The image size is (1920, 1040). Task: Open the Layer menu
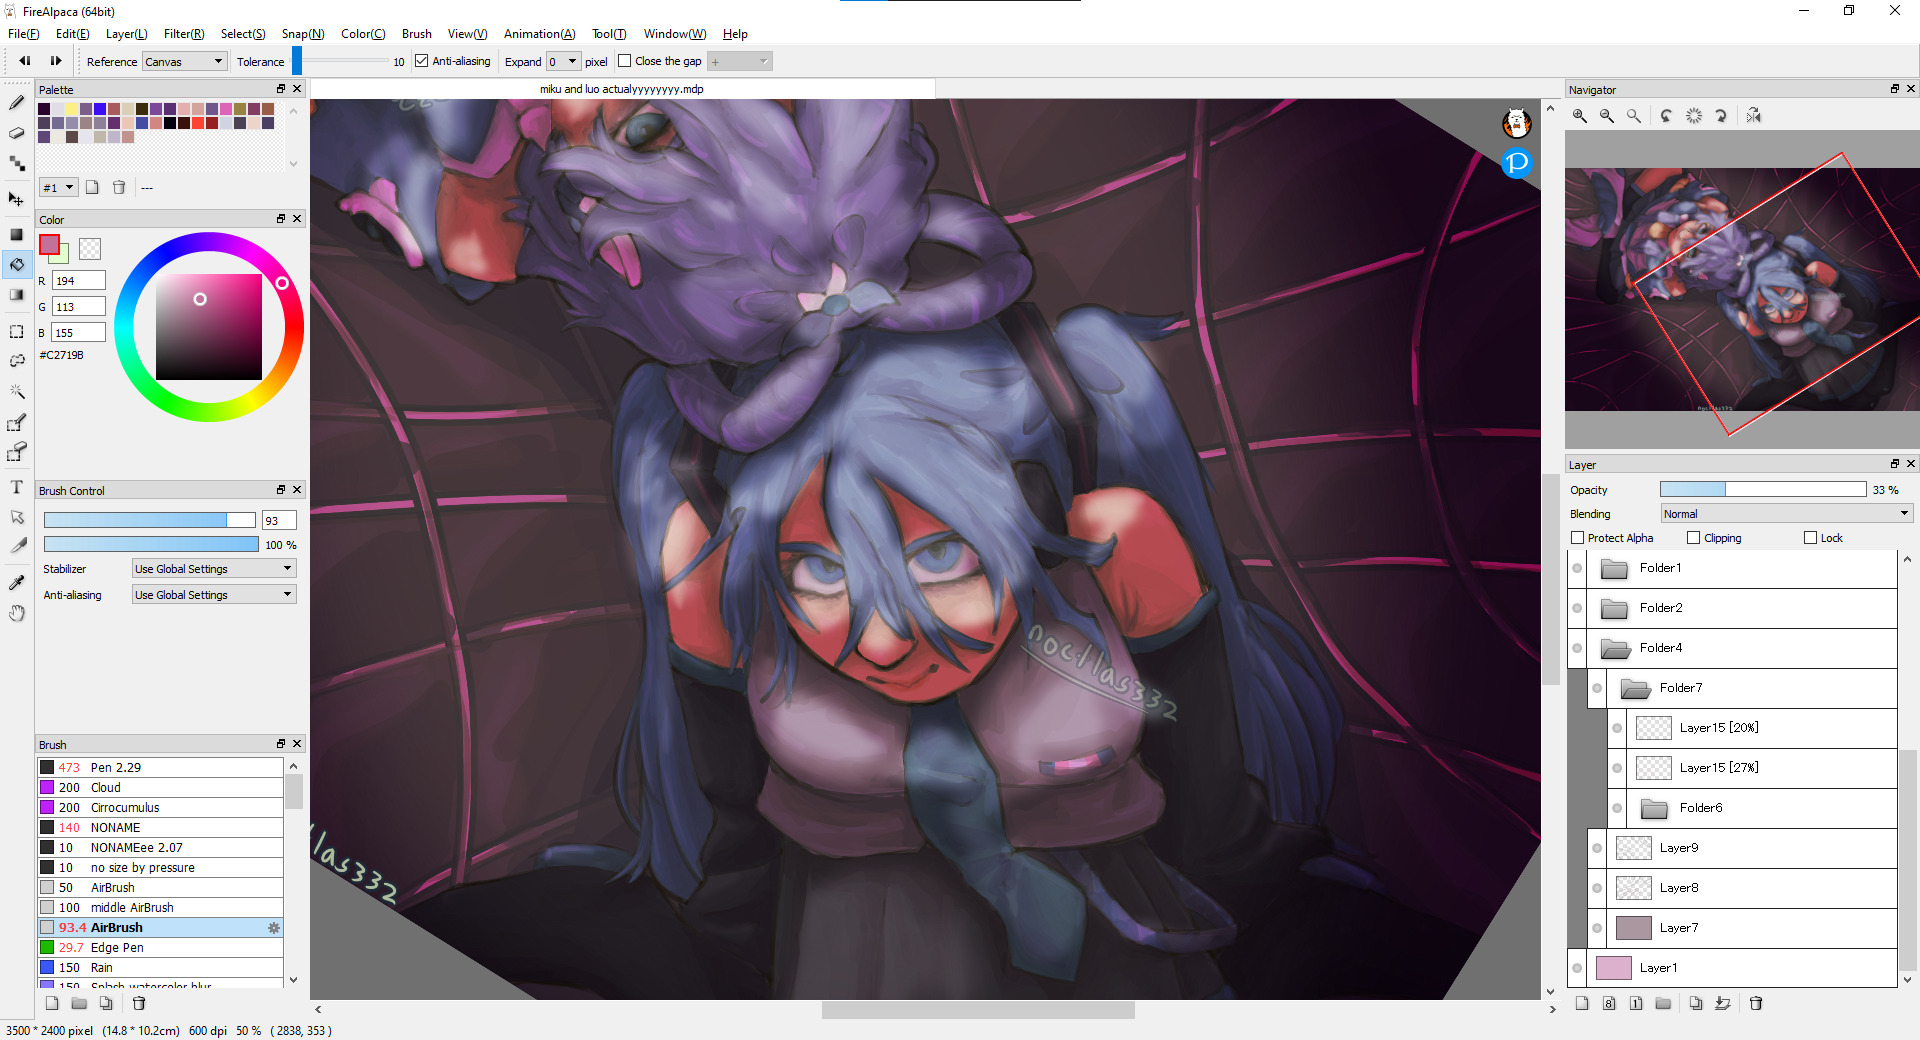126,34
